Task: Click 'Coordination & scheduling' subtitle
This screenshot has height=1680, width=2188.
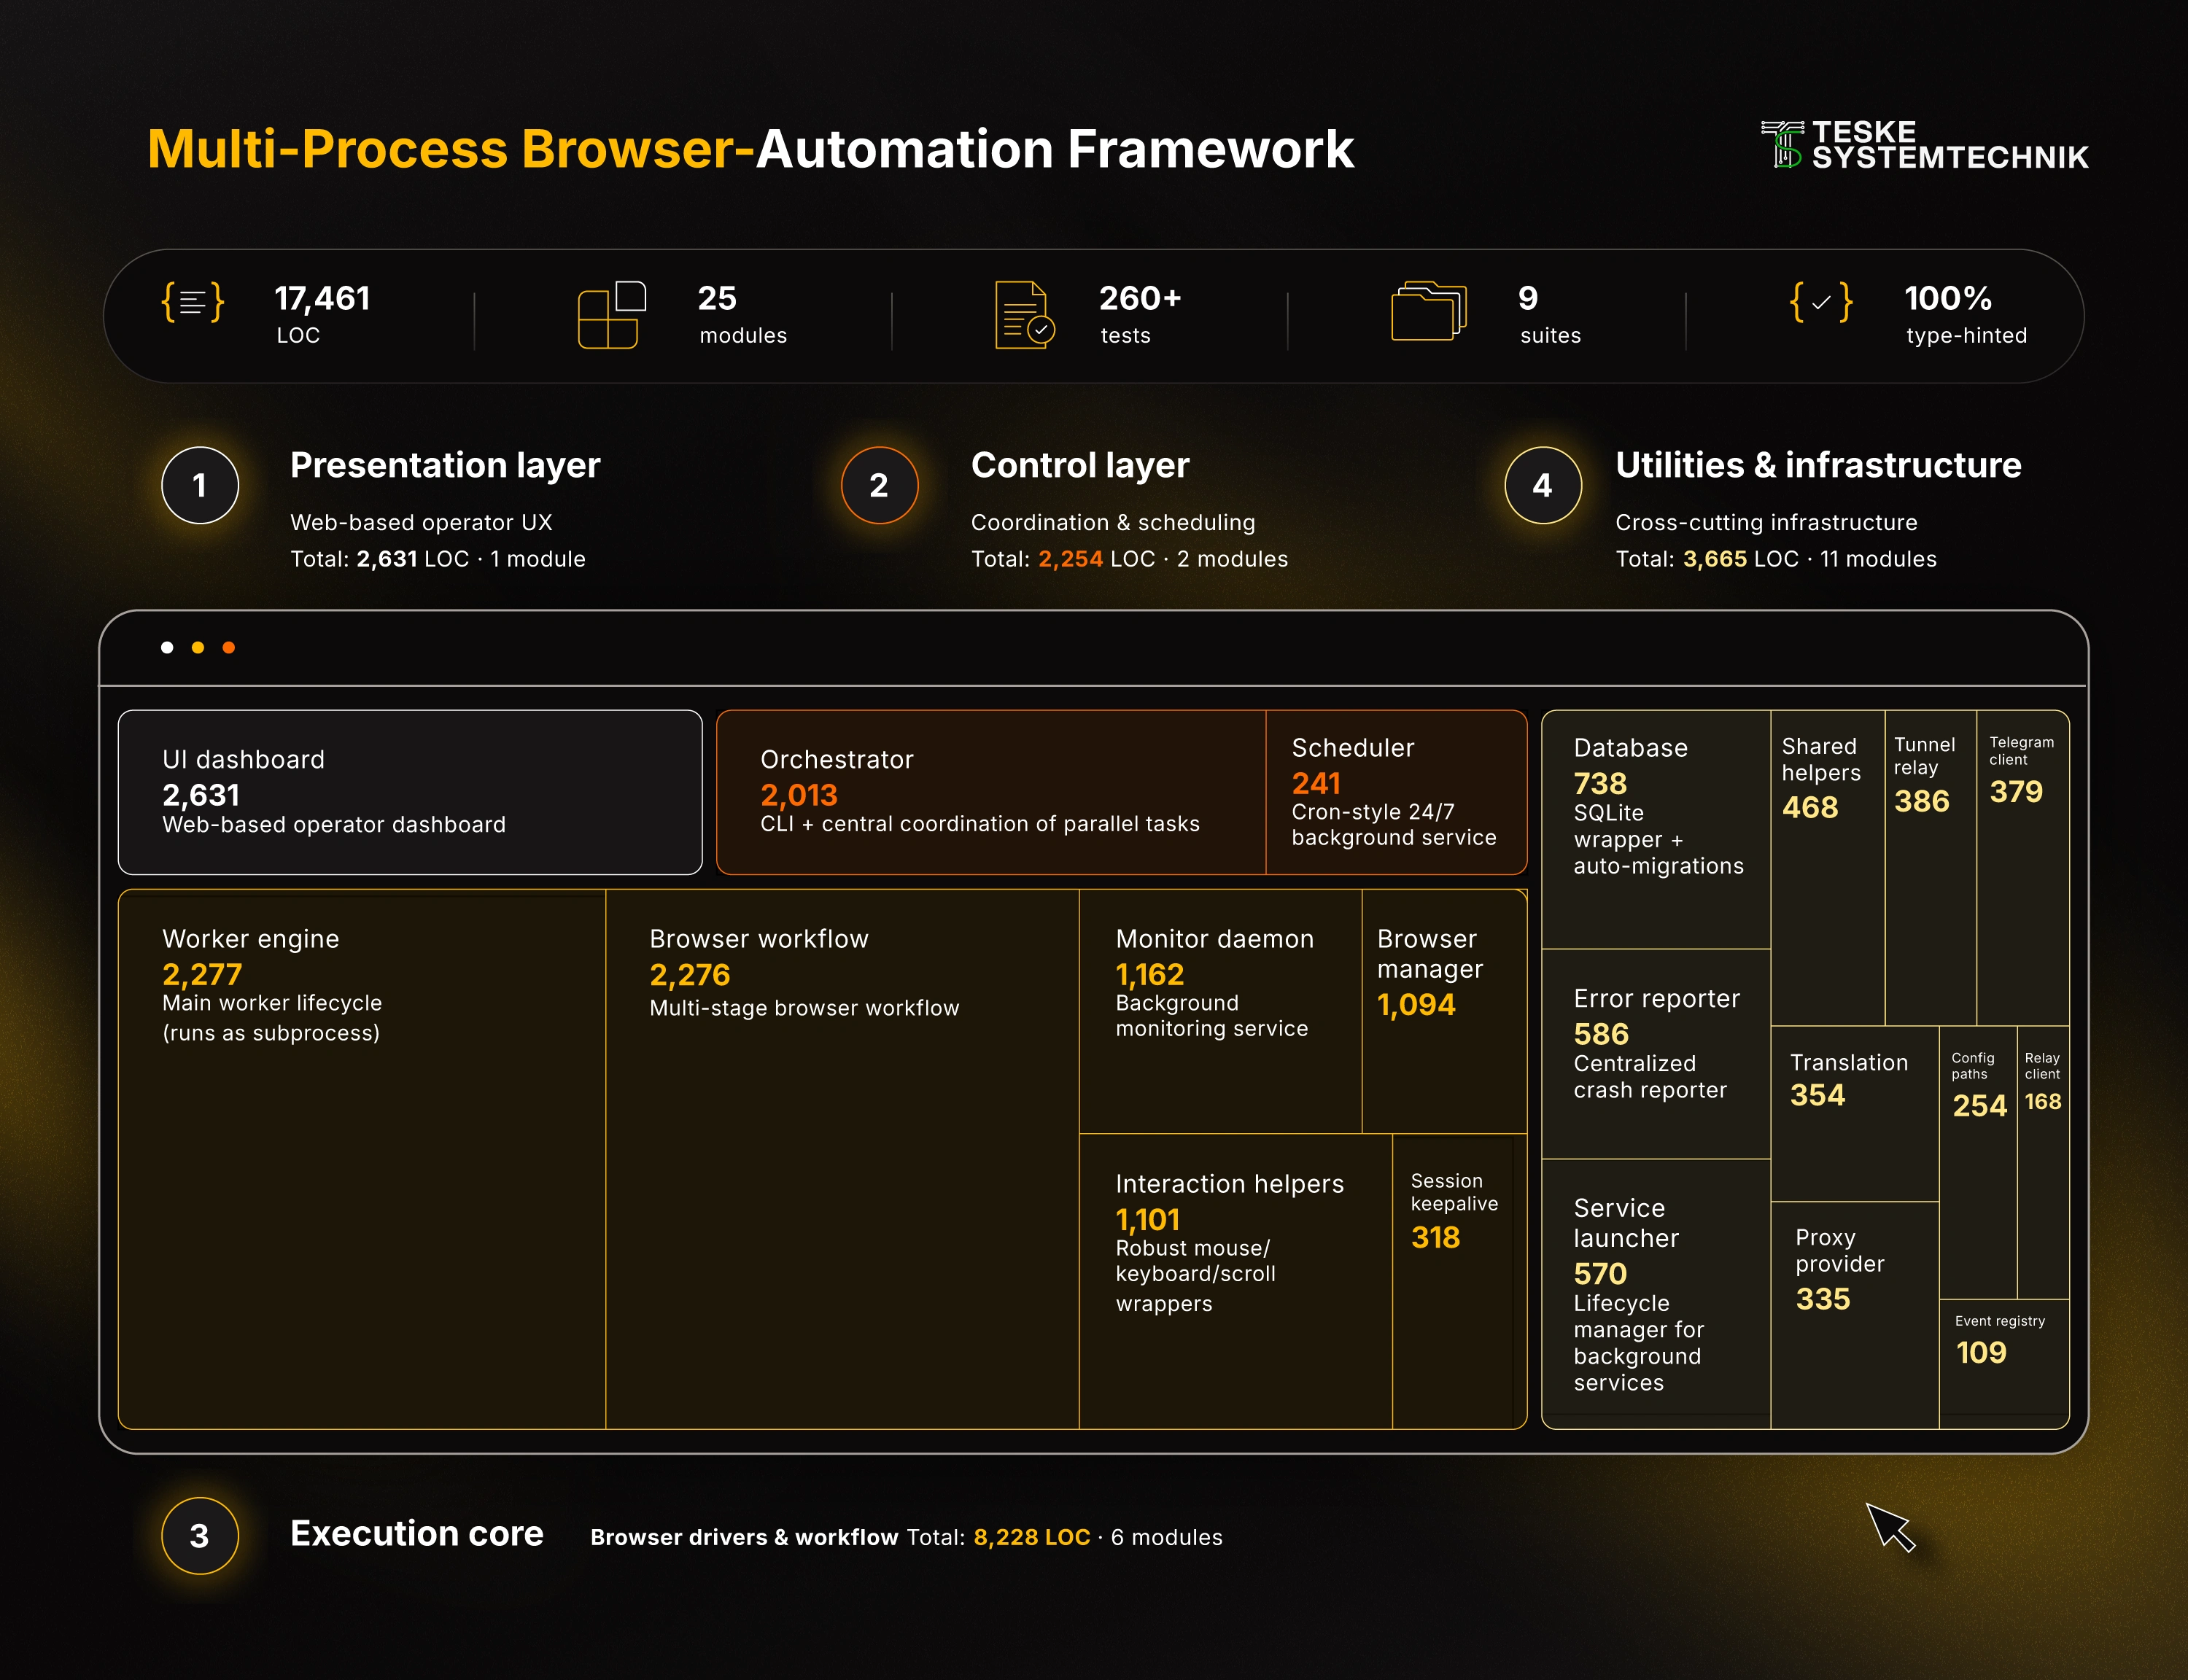Action: pyautogui.click(x=1113, y=523)
